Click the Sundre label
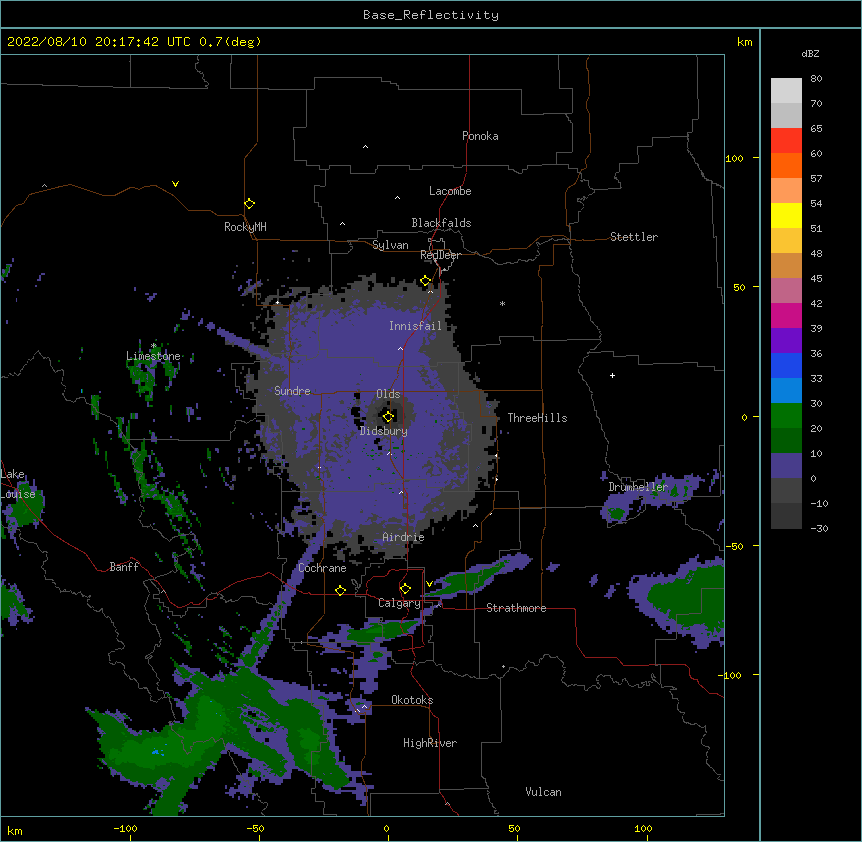This screenshot has height=842, width=862. tap(292, 391)
